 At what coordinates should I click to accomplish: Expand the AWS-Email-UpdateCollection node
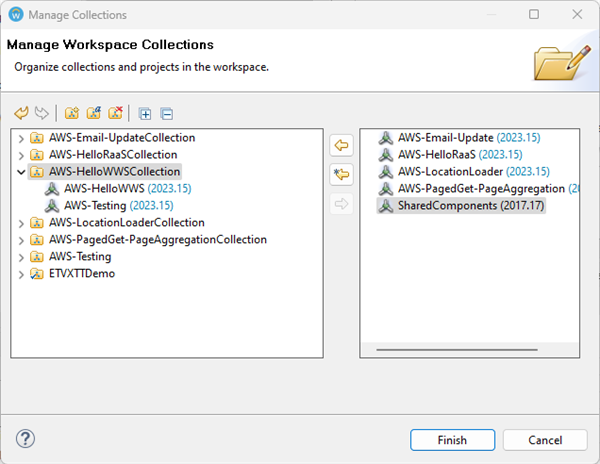21,138
